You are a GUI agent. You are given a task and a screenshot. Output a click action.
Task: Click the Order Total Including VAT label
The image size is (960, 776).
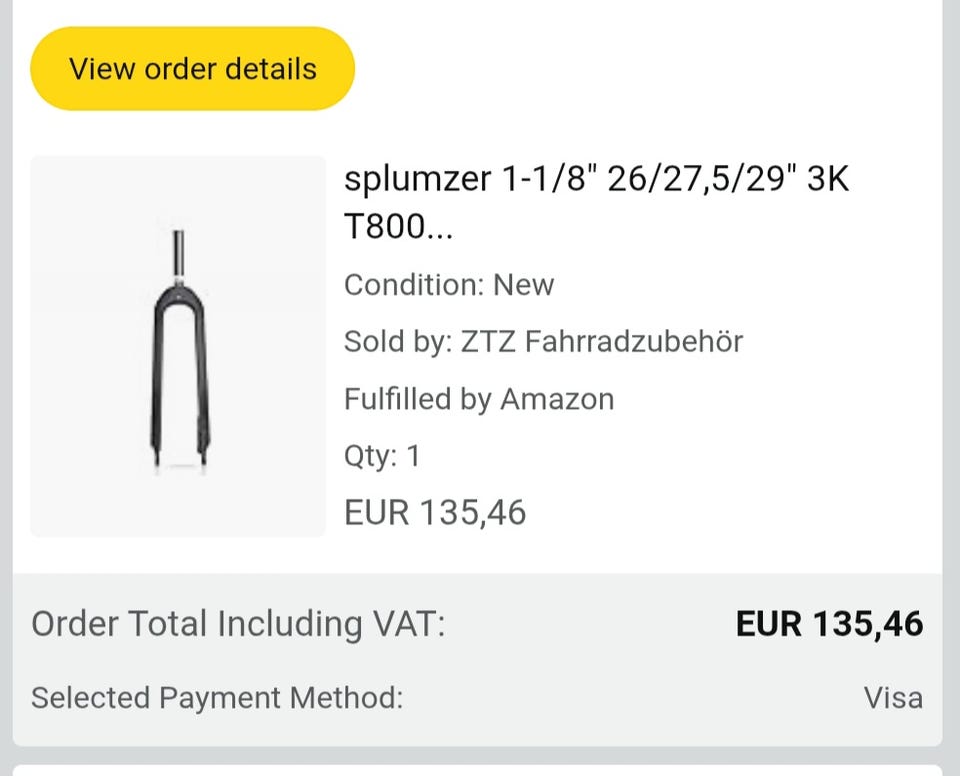238,624
